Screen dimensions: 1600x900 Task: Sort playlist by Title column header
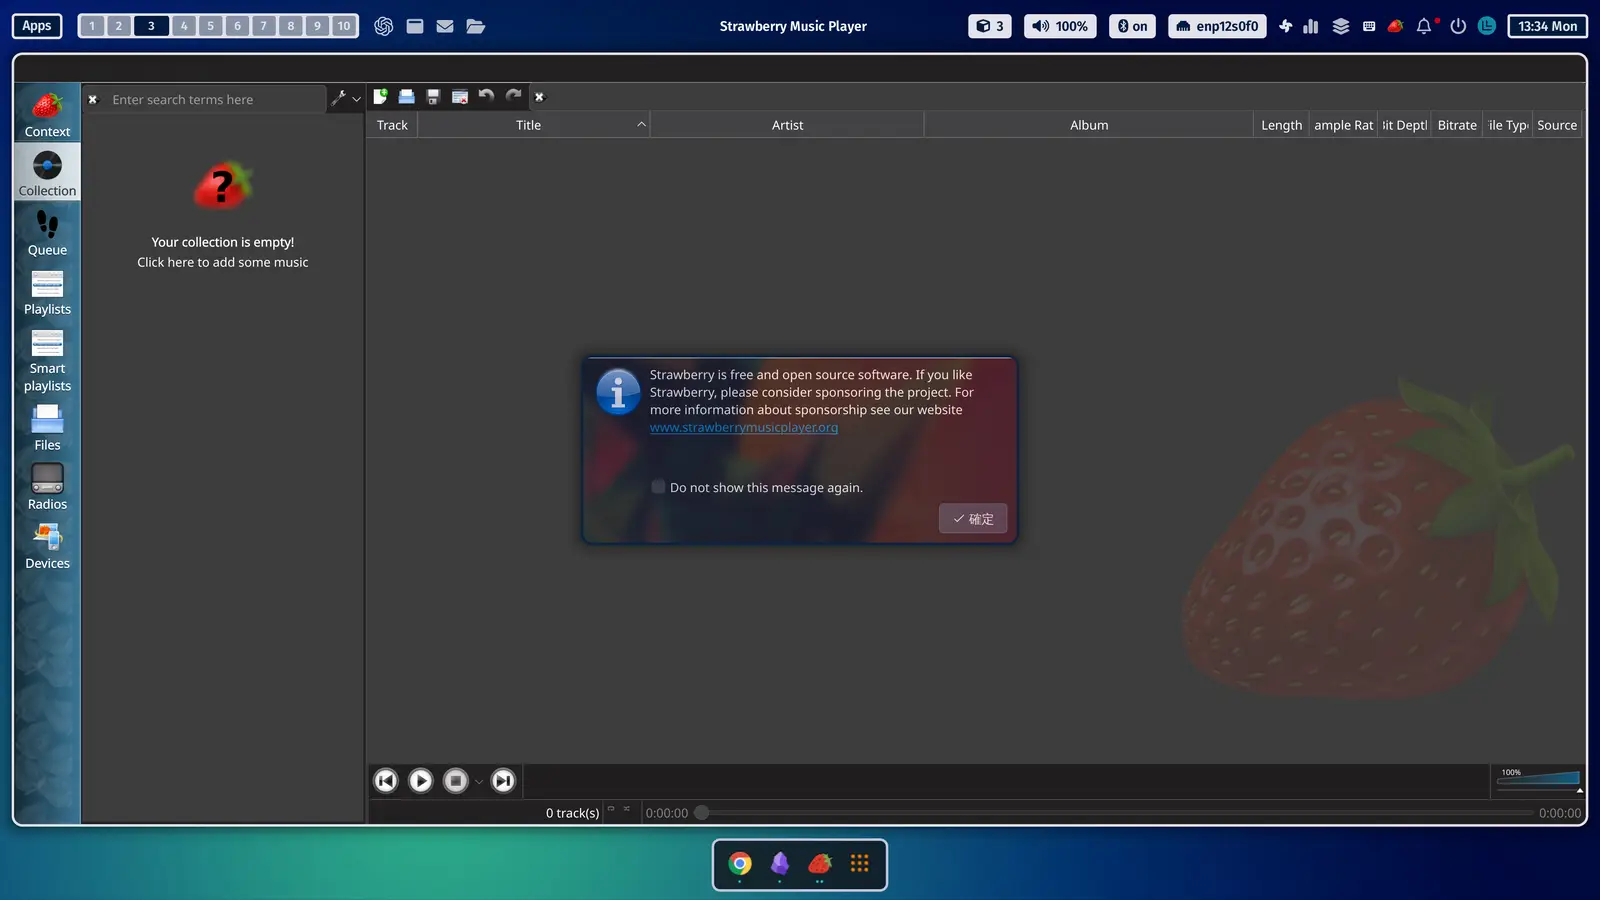coord(533,125)
